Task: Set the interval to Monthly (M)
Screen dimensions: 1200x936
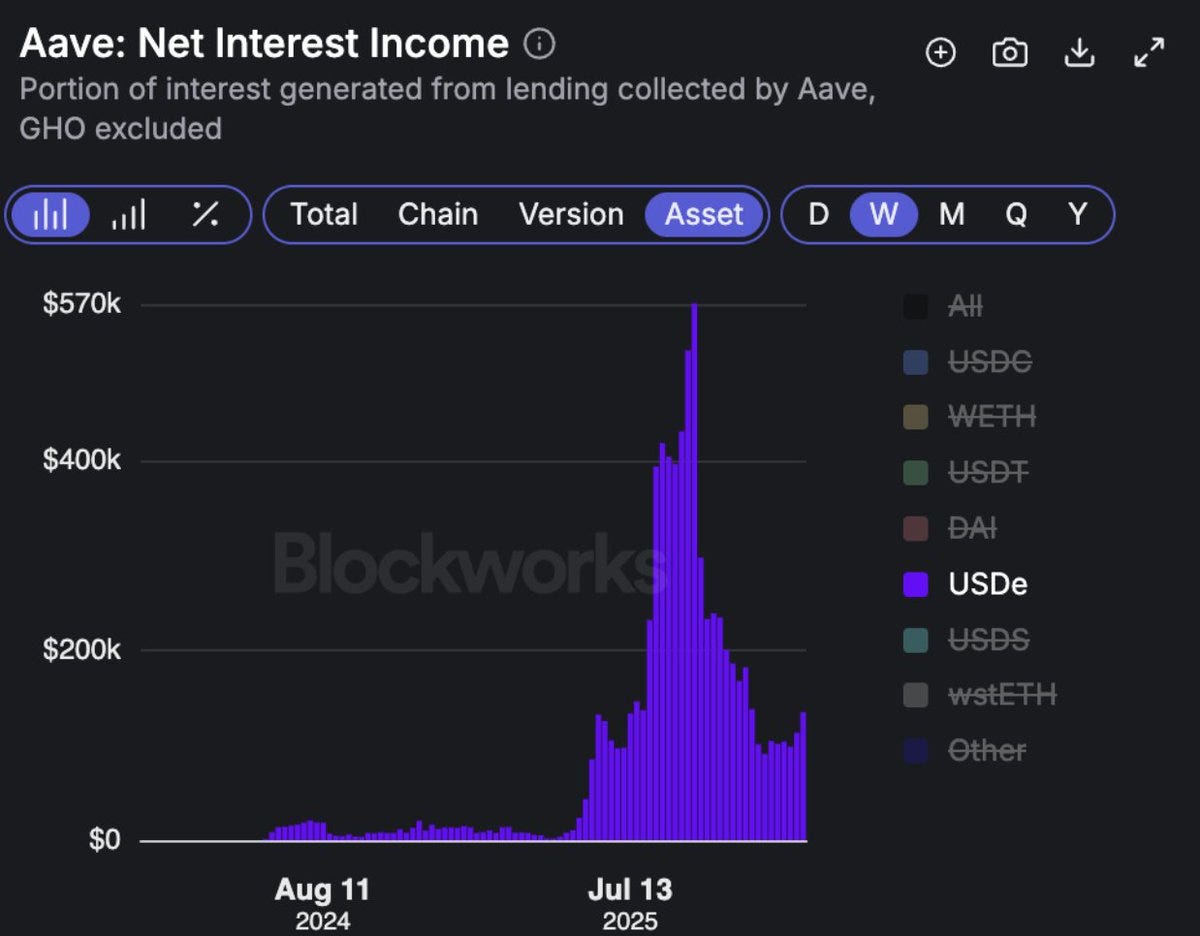Action: [952, 214]
